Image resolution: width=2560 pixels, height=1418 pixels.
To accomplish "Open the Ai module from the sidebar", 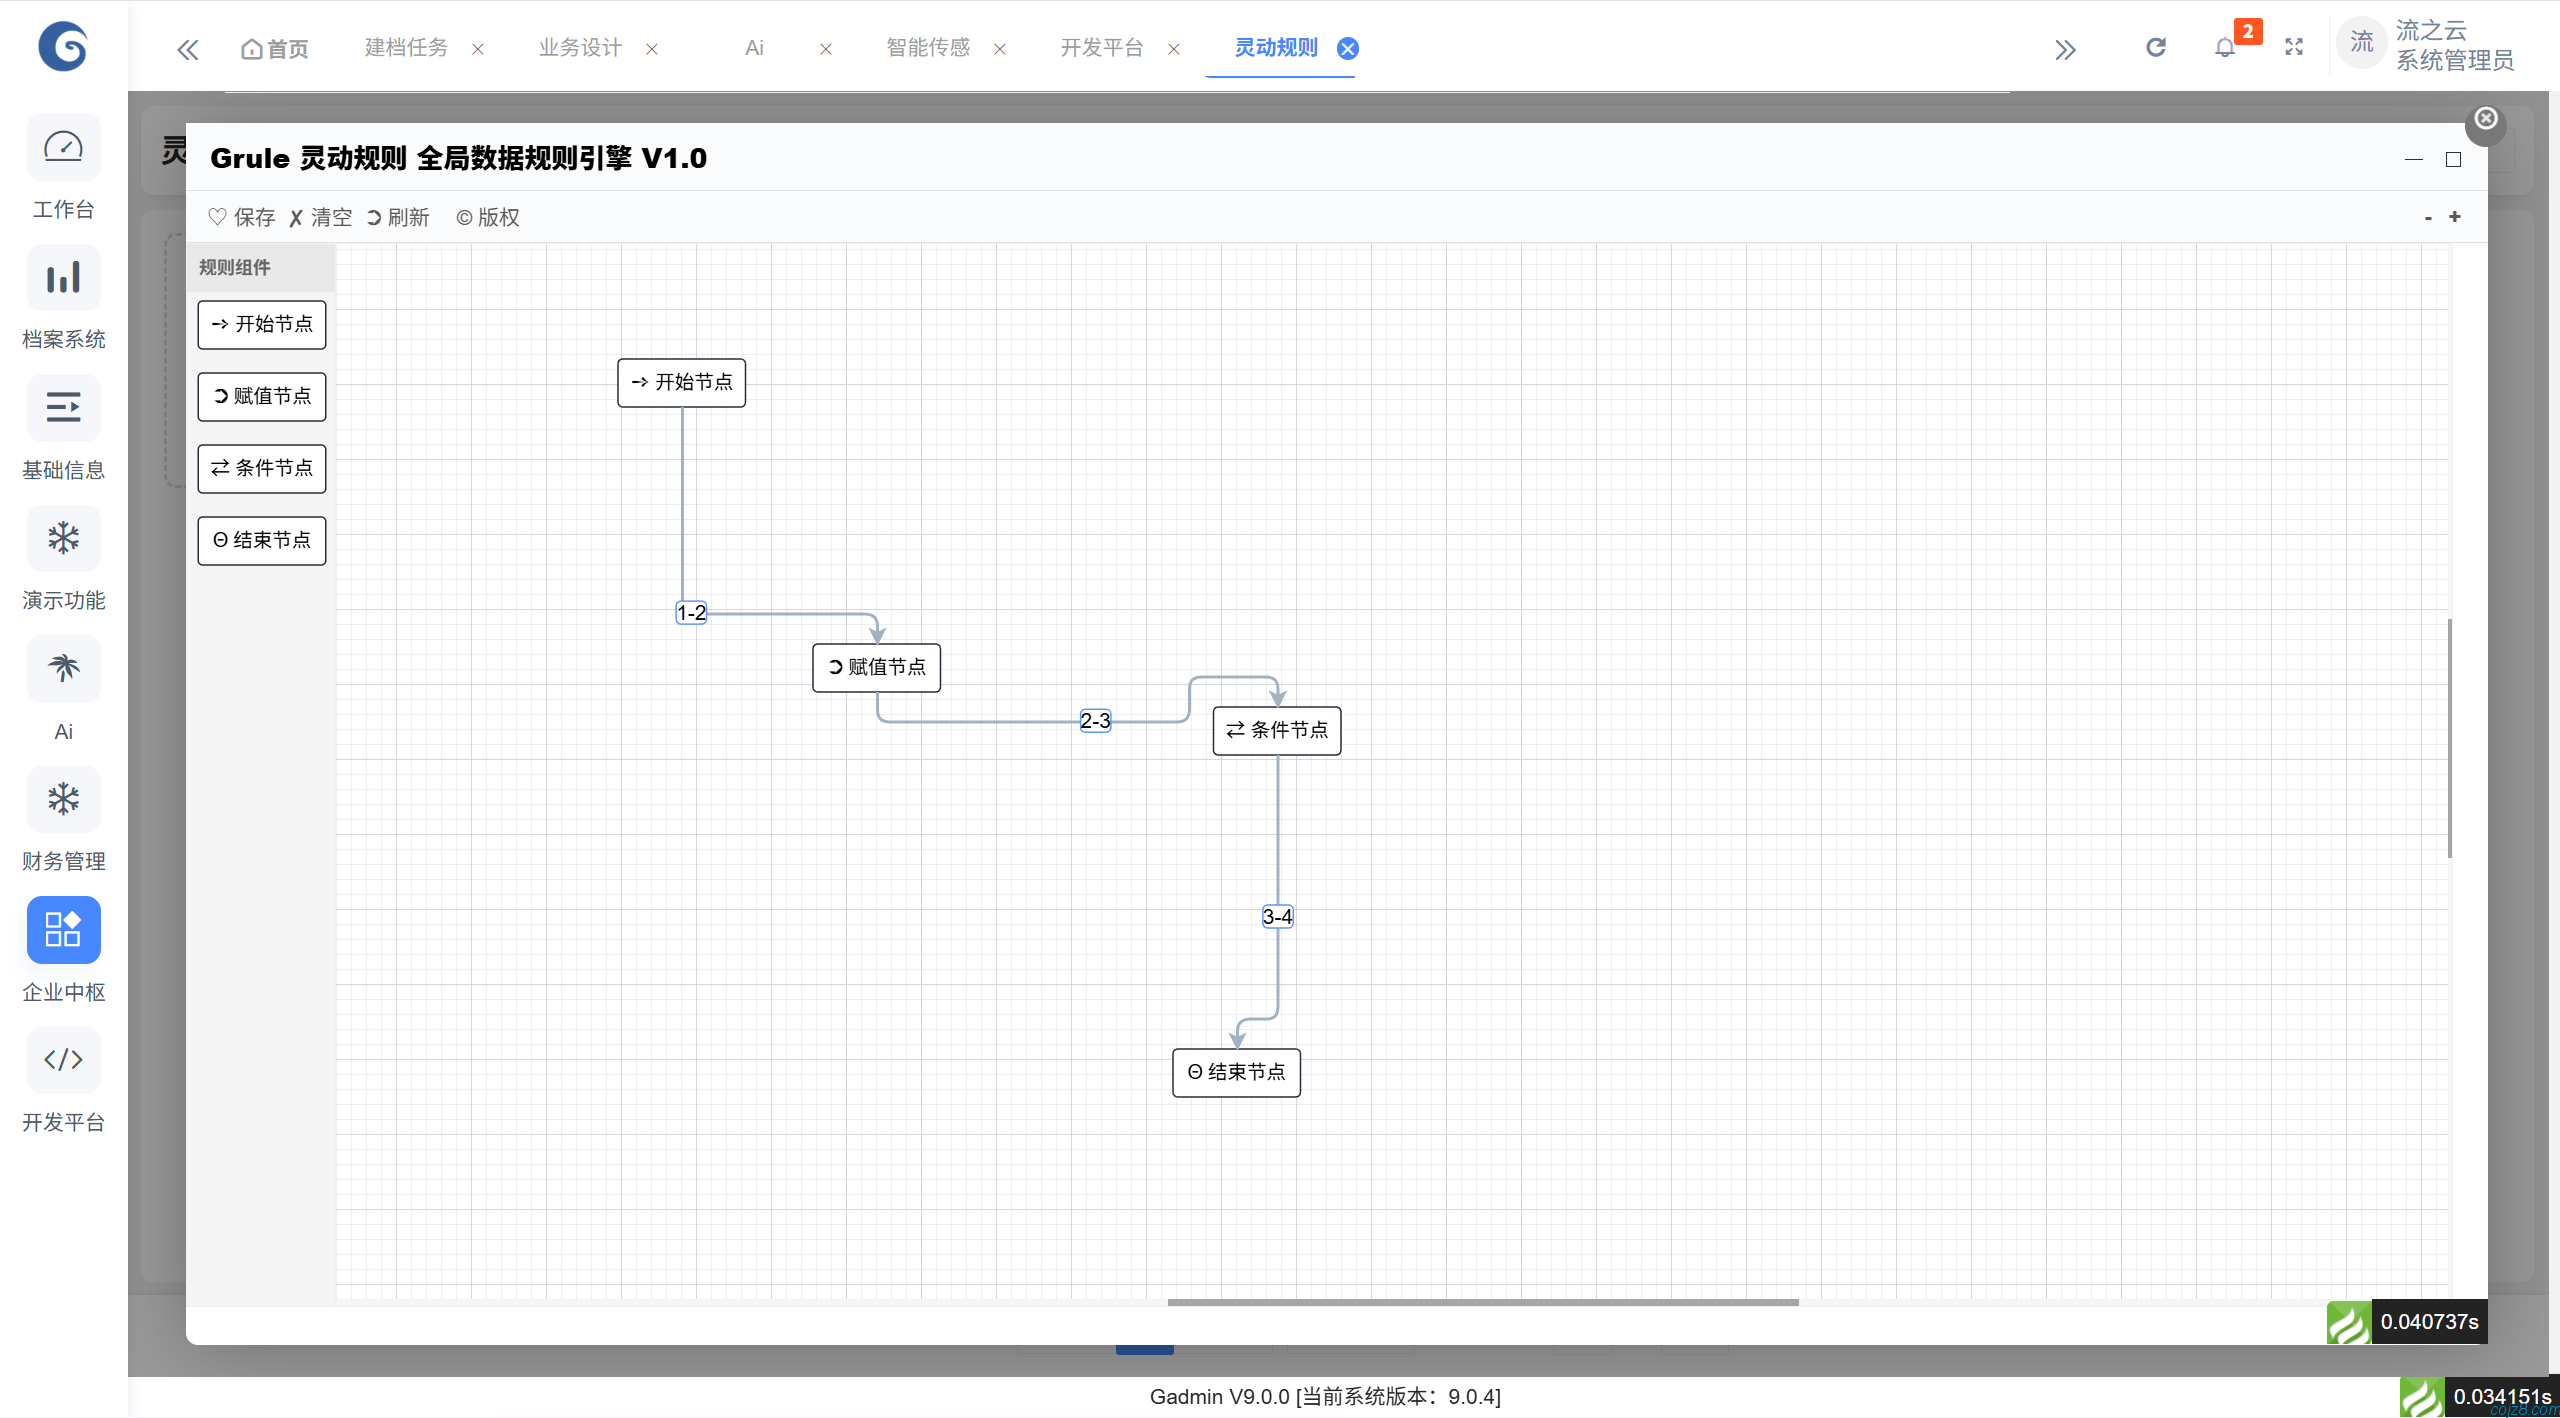I will click(x=63, y=669).
